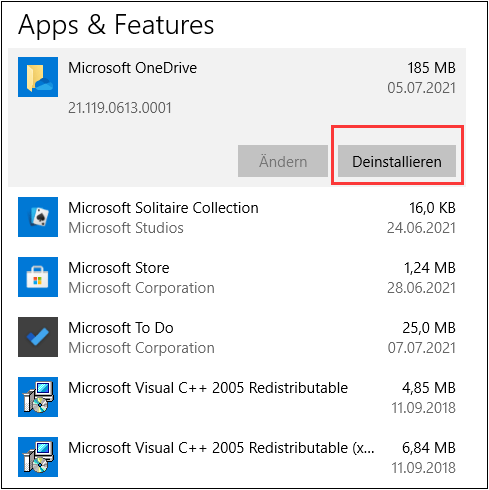Screen dimensions: 489x490
Task: Click the greyed Ändern button
Action: pyautogui.click(x=283, y=161)
